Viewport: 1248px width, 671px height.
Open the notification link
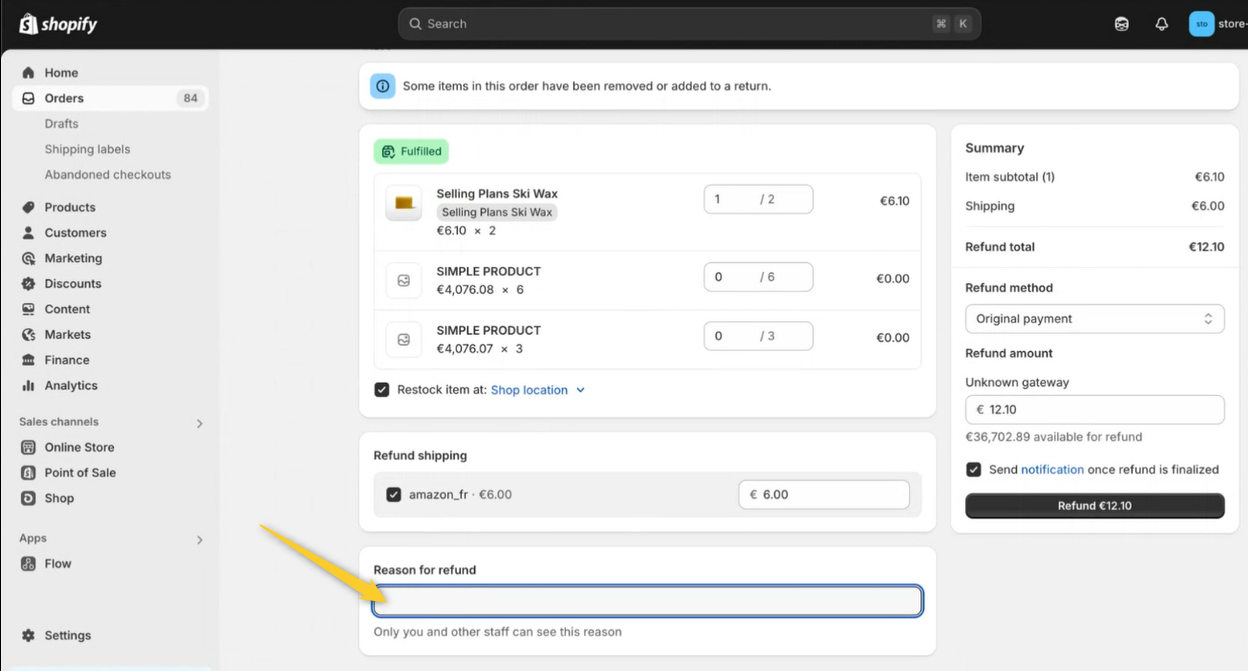(x=1052, y=469)
